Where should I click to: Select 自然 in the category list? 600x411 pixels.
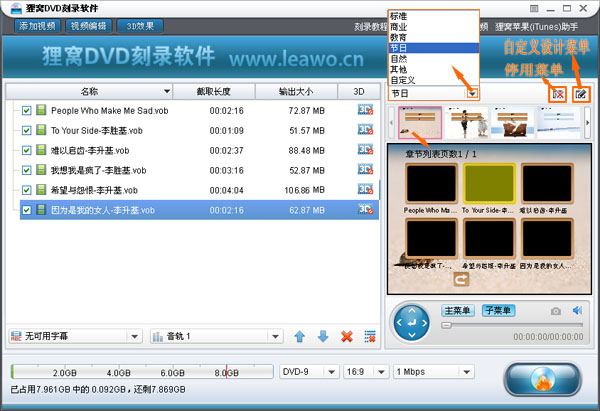(x=434, y=59)
